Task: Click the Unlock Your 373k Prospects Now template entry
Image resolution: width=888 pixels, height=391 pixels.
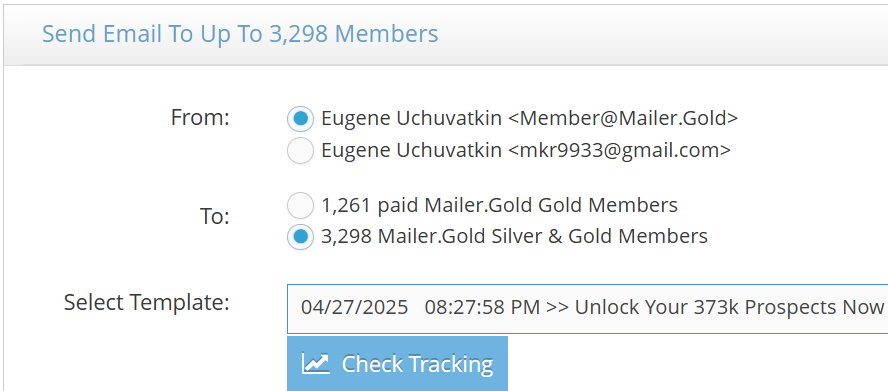Action: pyautogui.click(x=729, y=307)
